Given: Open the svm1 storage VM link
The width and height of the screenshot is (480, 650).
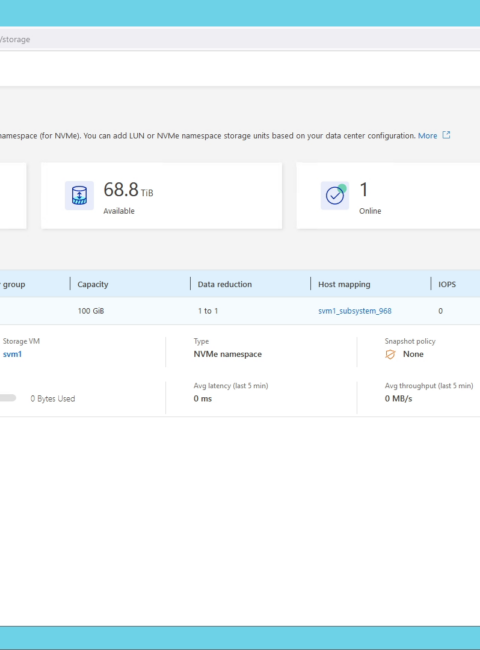Looking at the screenshot, I should [12, 354].
